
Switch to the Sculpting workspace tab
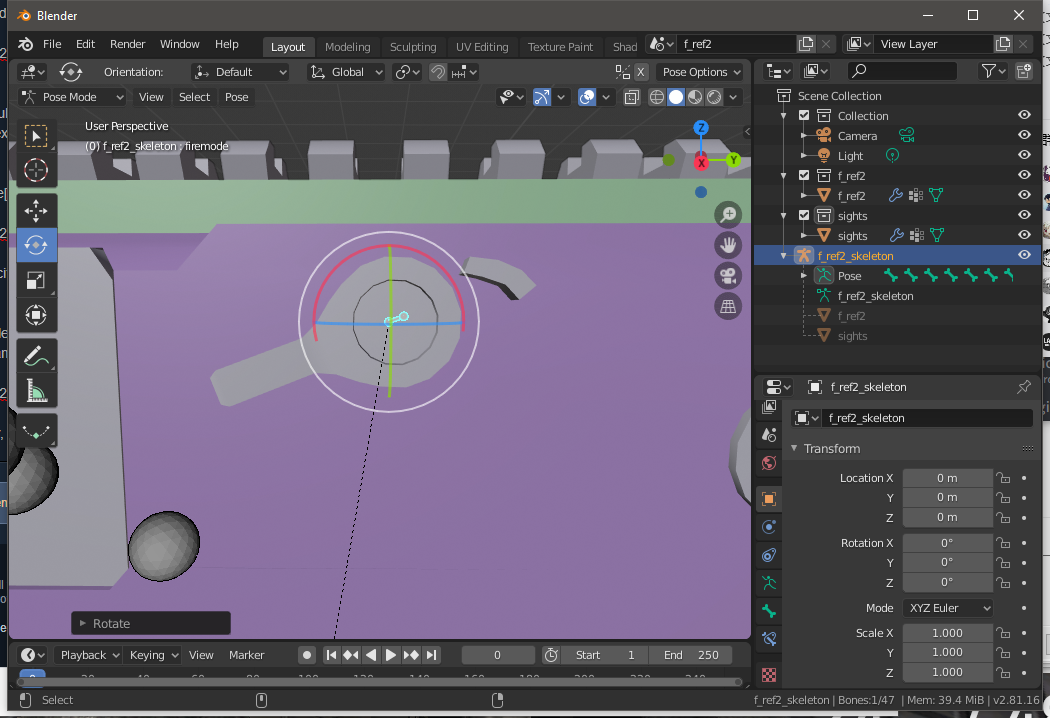[412, 47]
